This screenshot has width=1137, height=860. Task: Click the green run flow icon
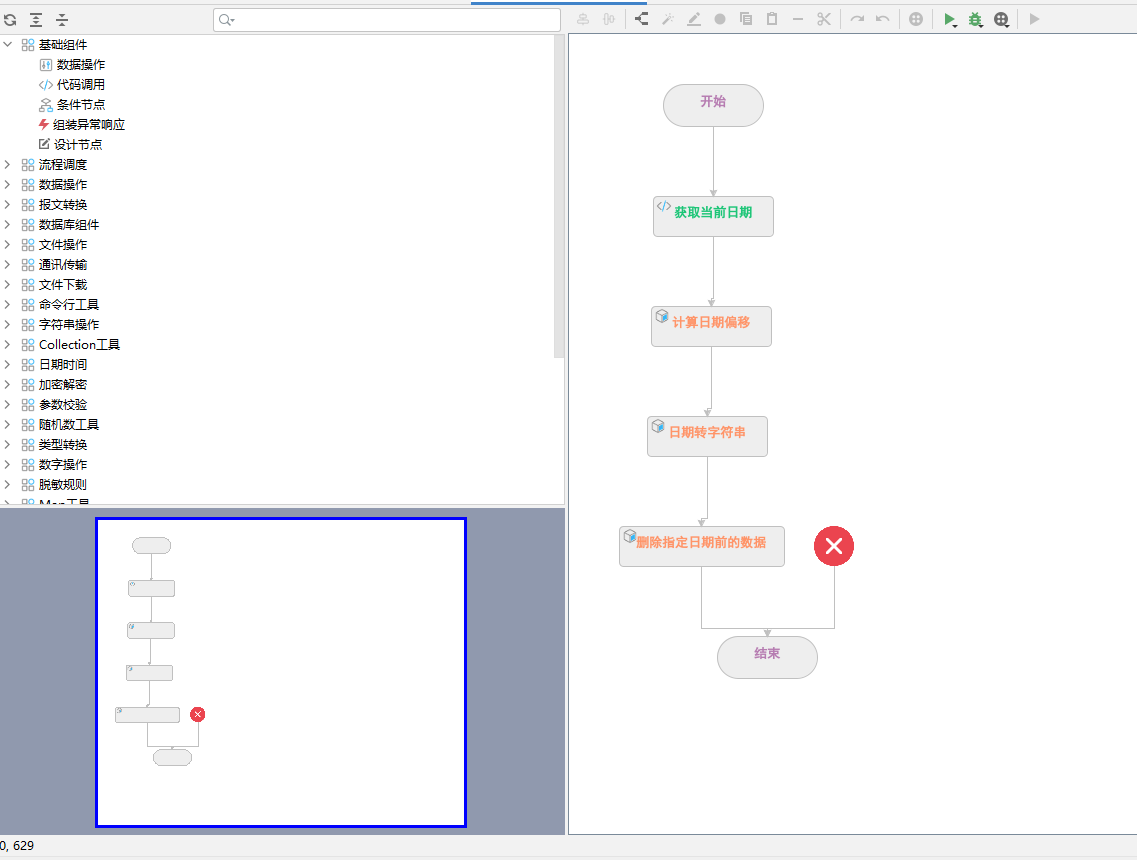tap(949, 19)
